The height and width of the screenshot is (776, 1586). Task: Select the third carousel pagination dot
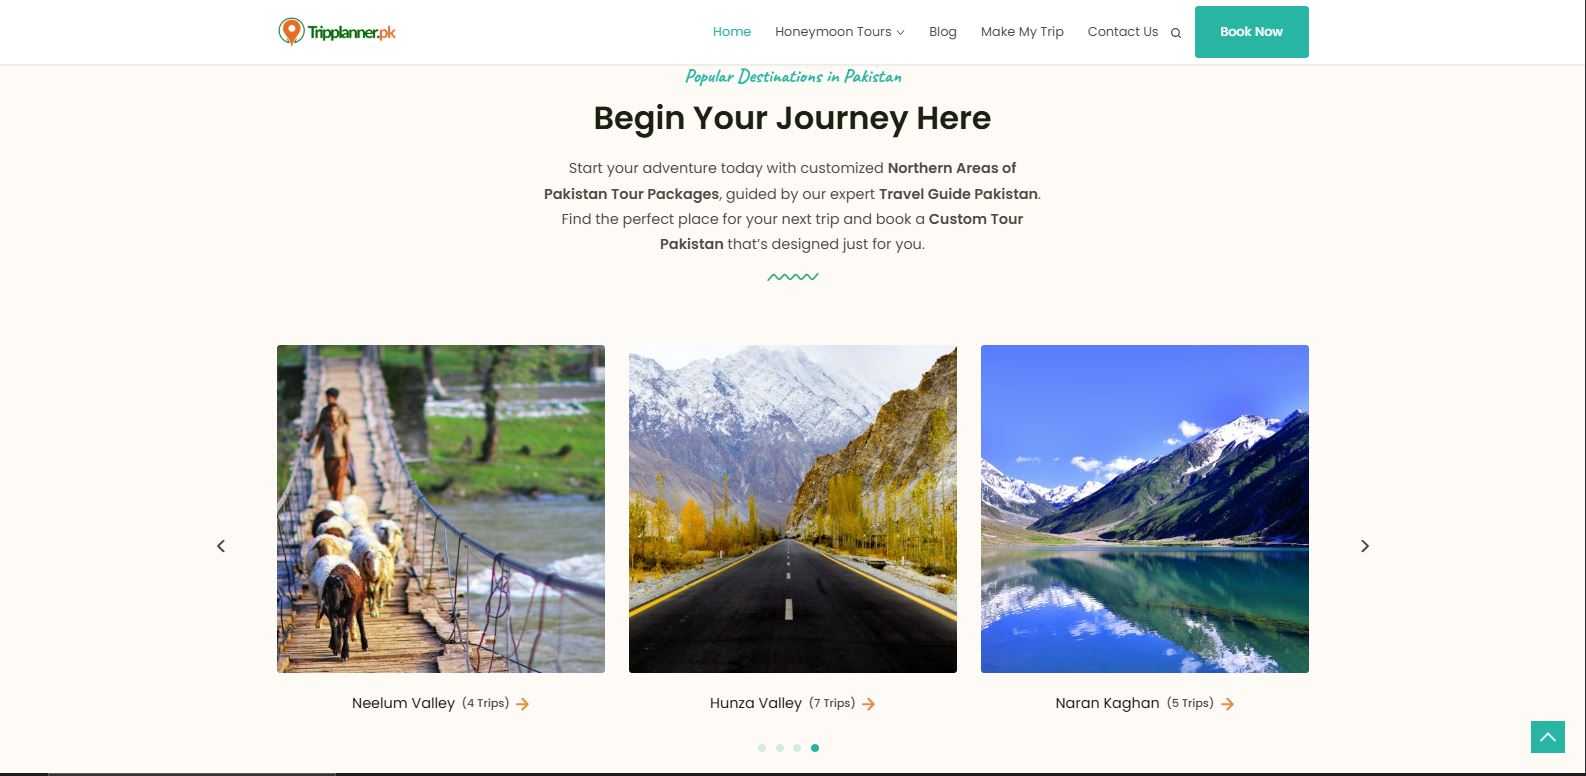point(797,748)
